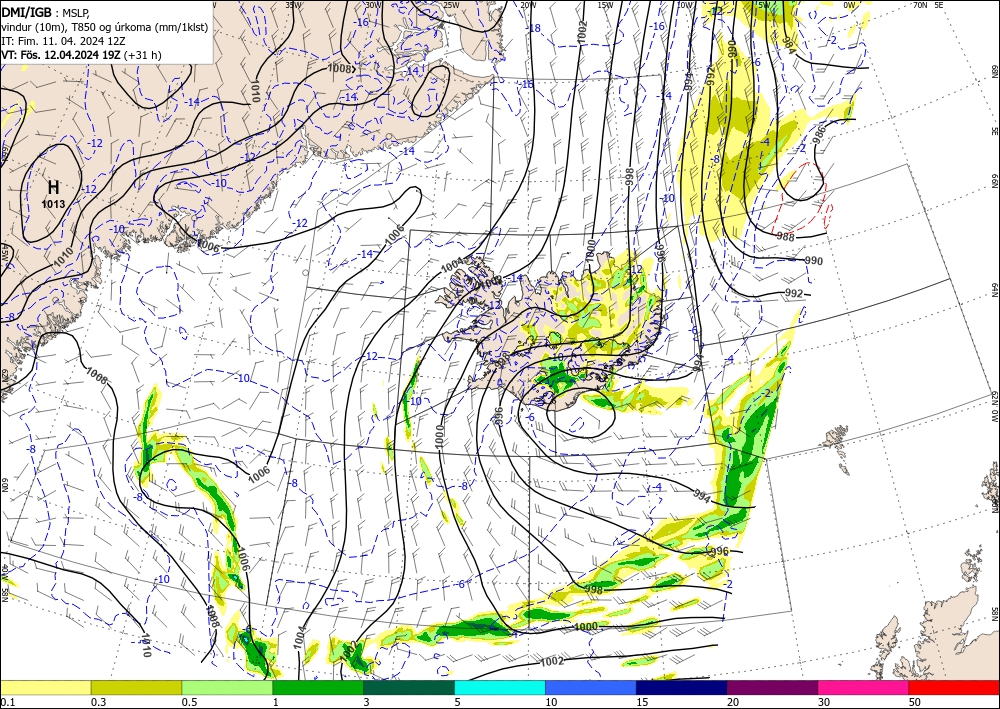Screen dimensions: 1000x709
Task: Click the '0W' longitude label at top
Action: coord(849,4)
